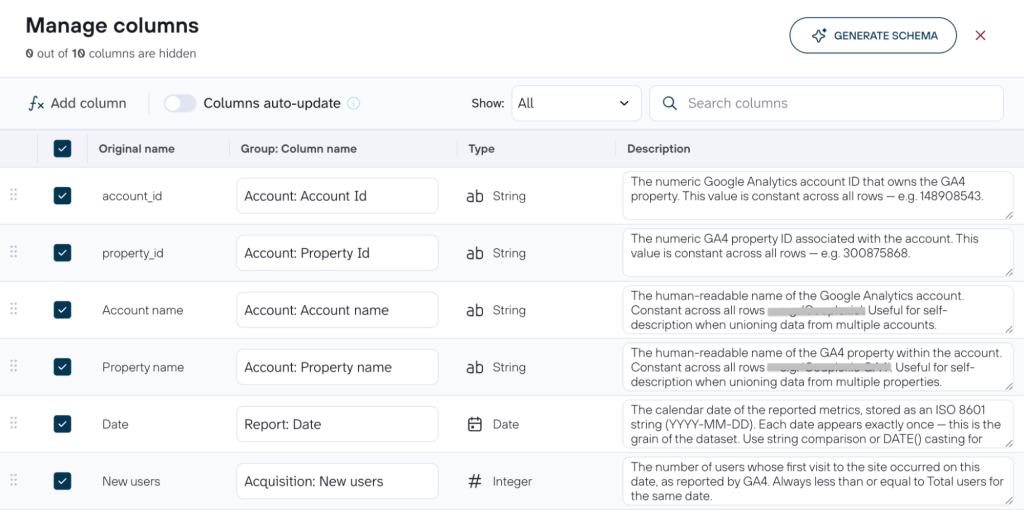Image resolution: width=1024 pixels, height=510 pixels.
Task: Uncheck the account_id row checkbox
Action: (x=62, y=196)
